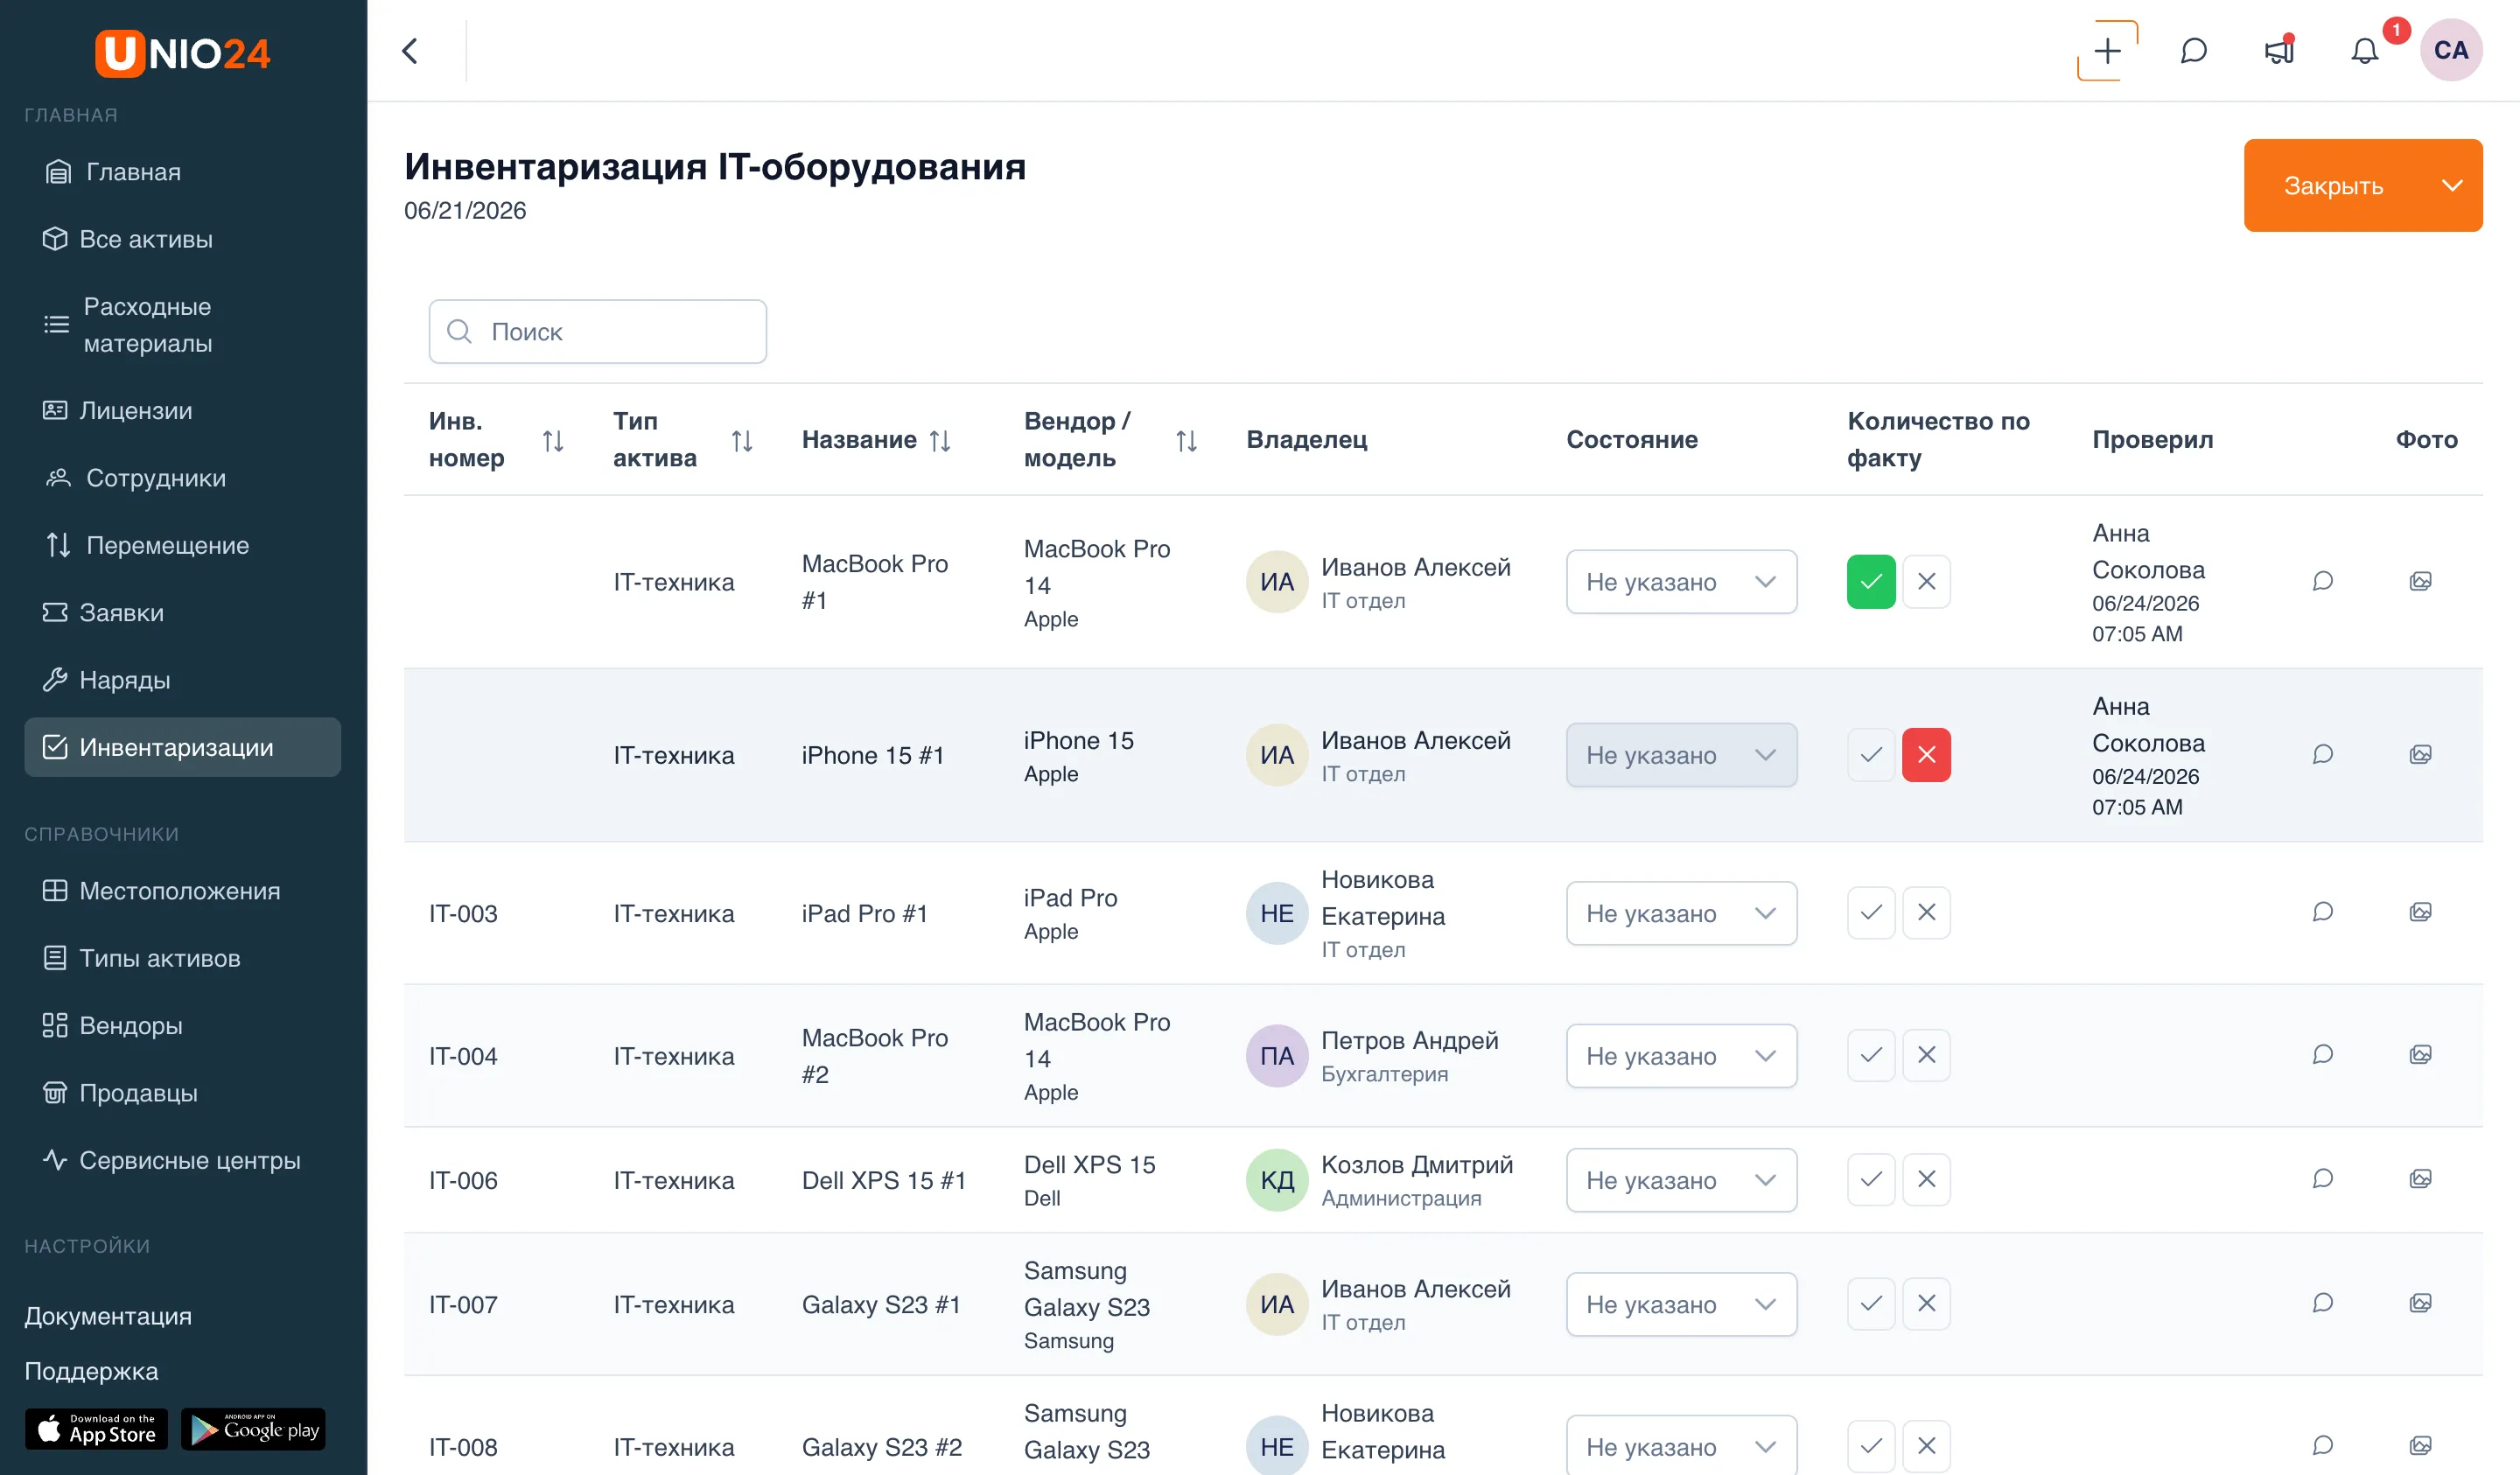Screen dimensions: 2520x1475
Task: Open comment for Dell XPS 15 #1 row
Action: tap(2322, 1179)
